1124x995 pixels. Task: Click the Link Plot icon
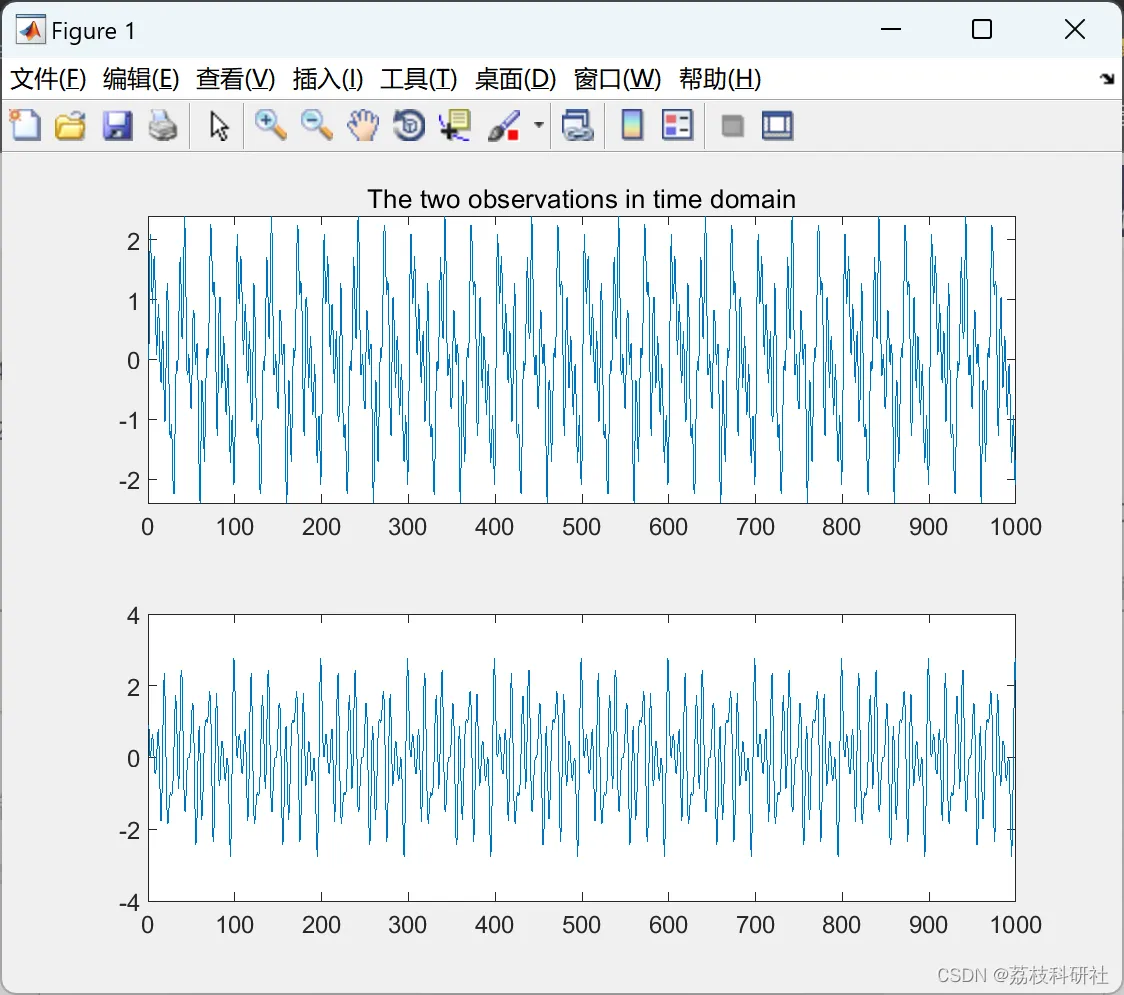[577, 126]
